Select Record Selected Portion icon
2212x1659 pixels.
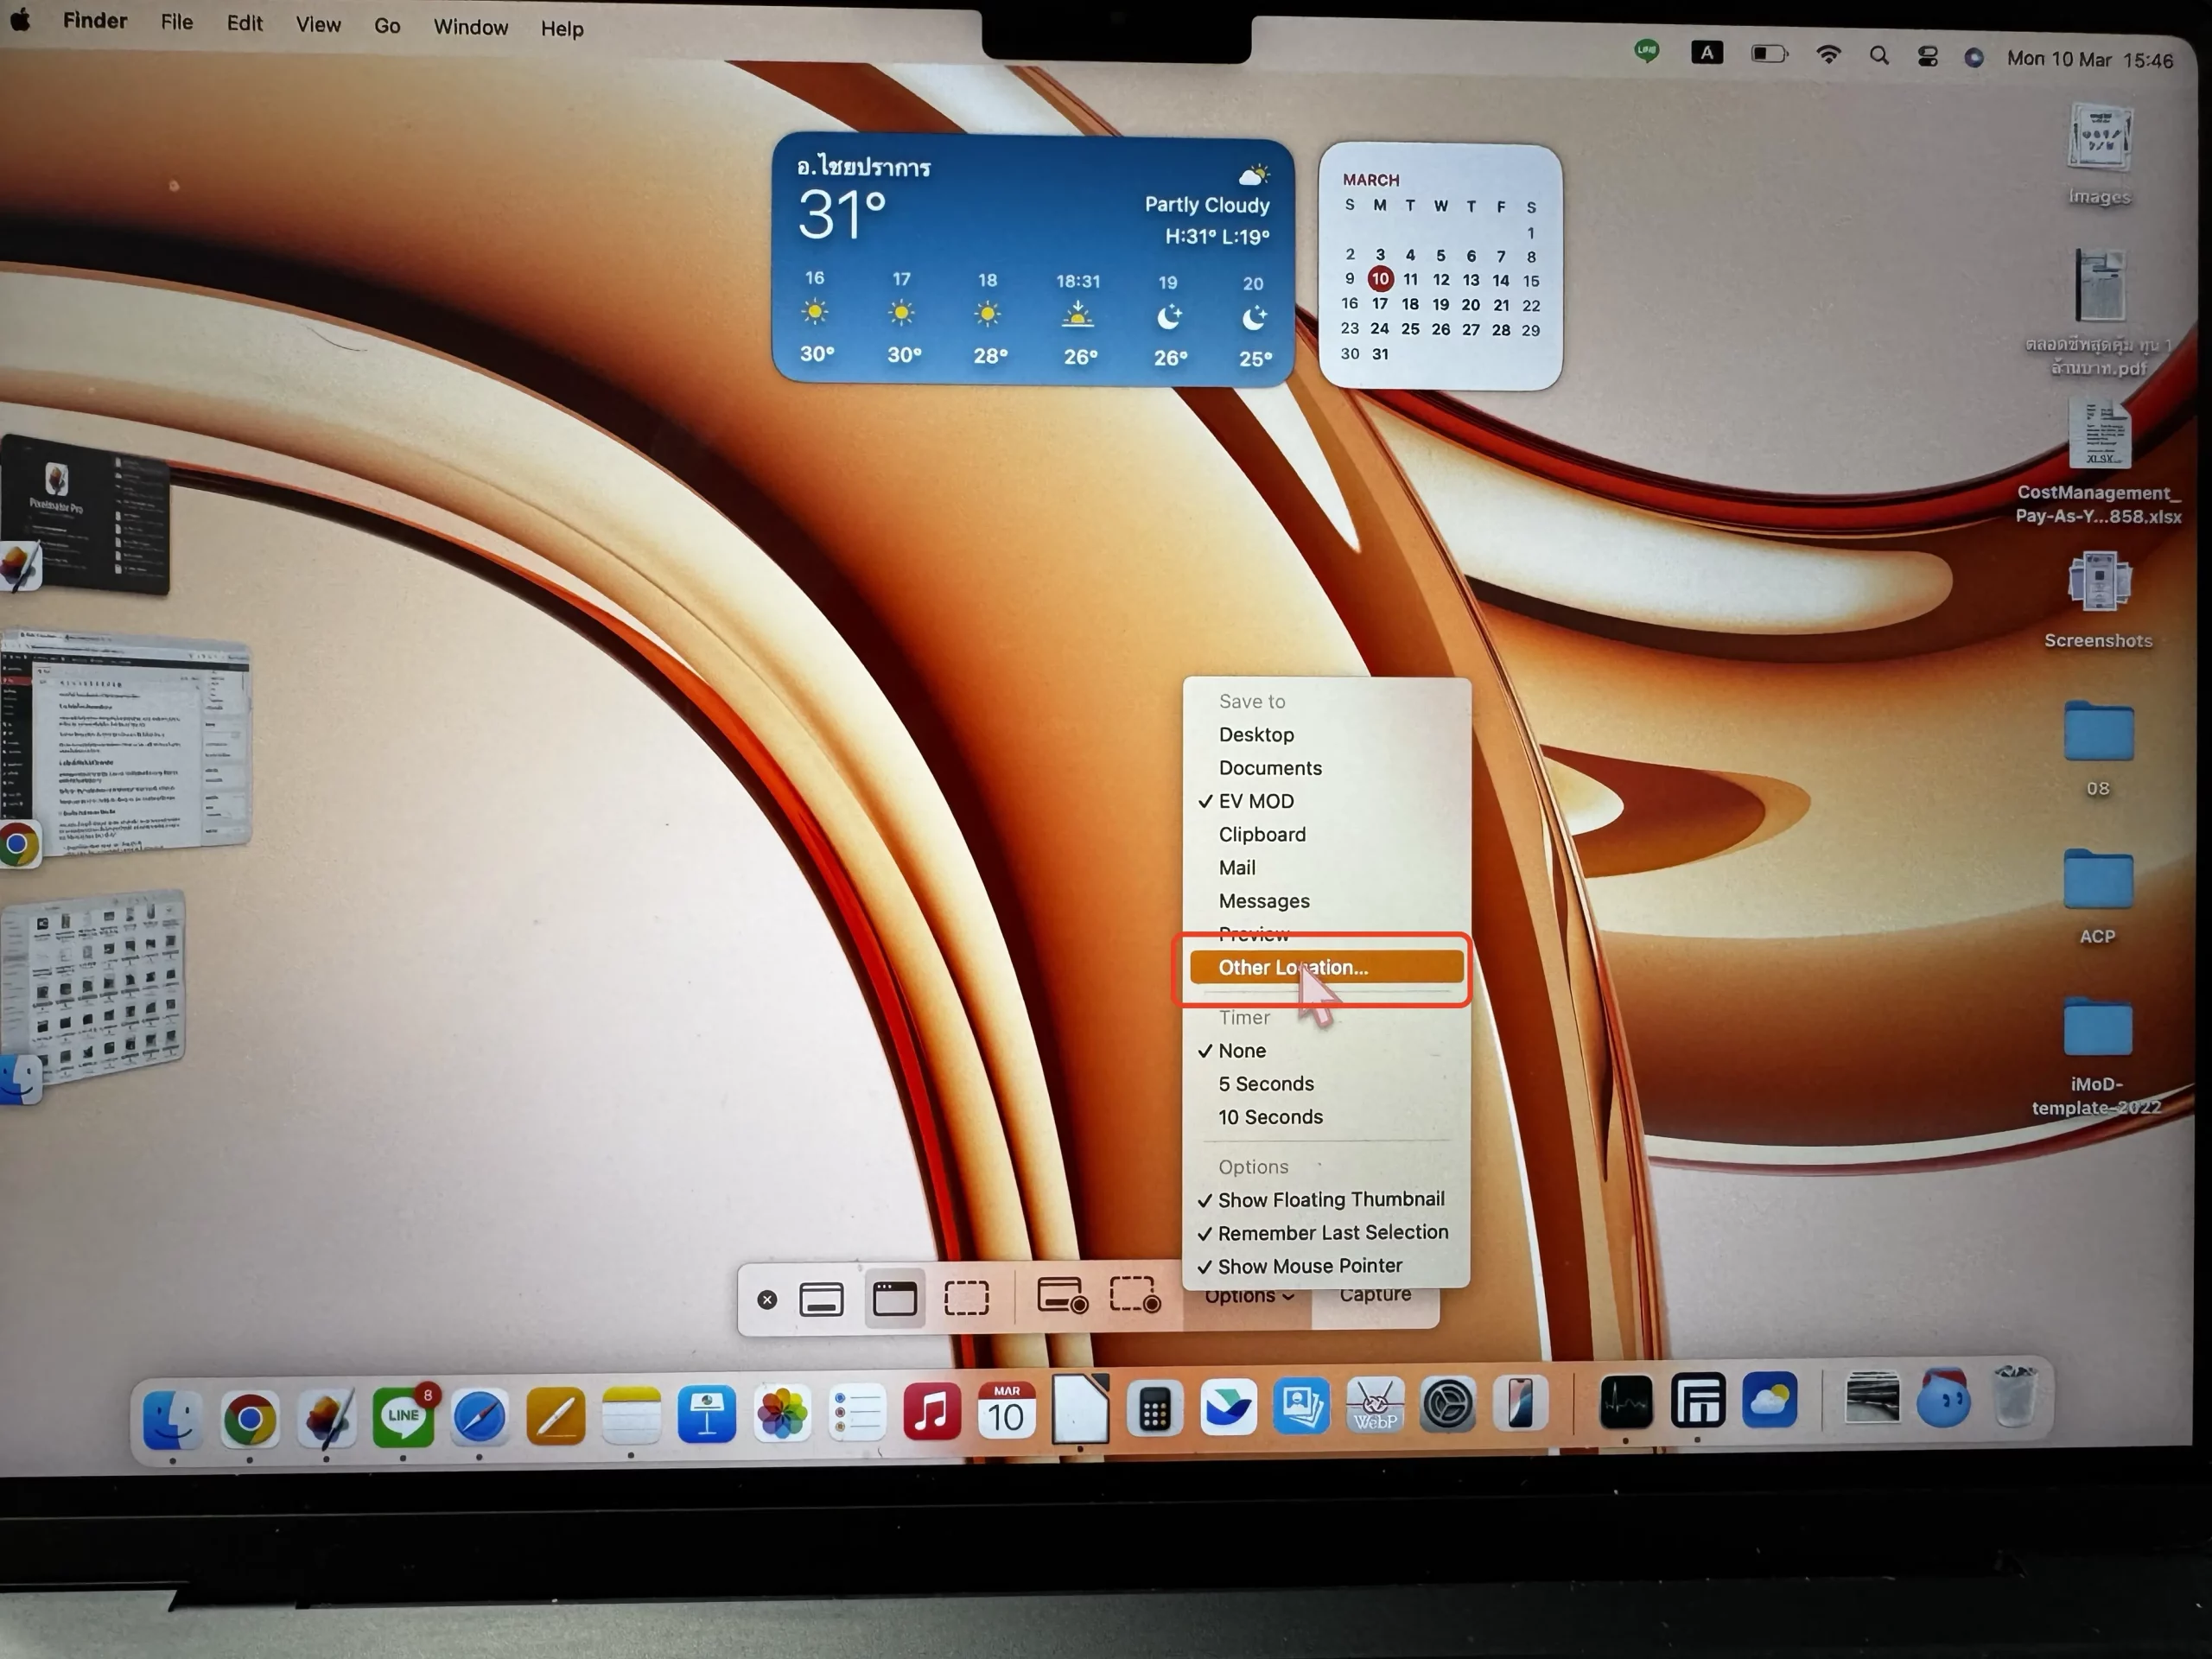pyautogui.click(x=1135, y=1295)
